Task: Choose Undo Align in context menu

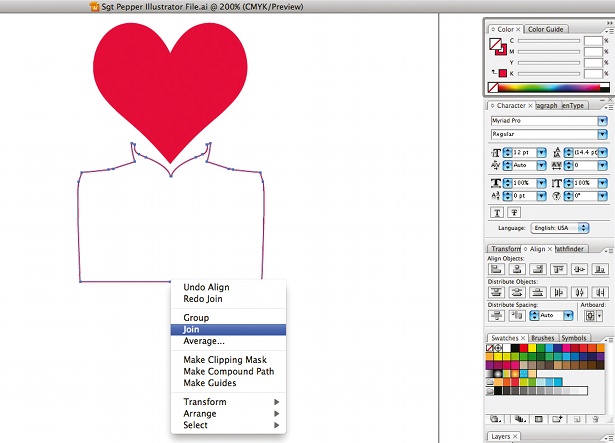Action: (x=206, y=287)
